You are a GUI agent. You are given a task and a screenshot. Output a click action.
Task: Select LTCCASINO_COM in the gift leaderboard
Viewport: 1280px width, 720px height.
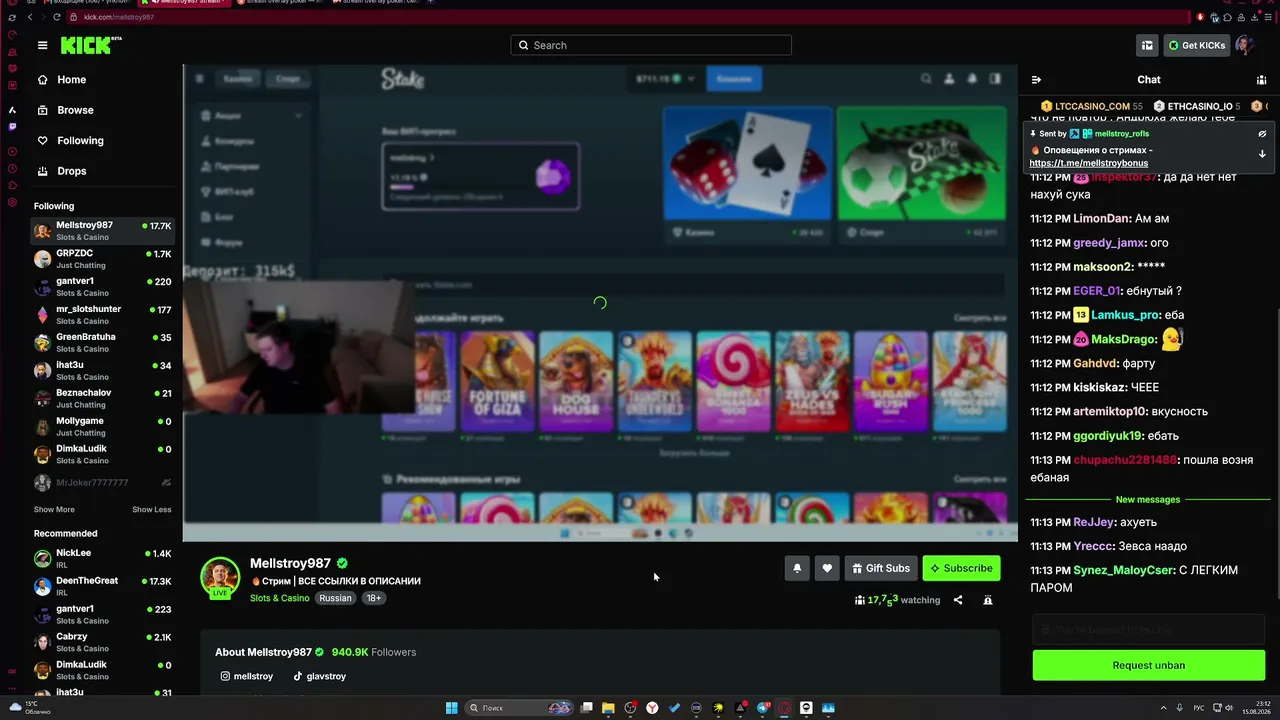[1092, 106]
